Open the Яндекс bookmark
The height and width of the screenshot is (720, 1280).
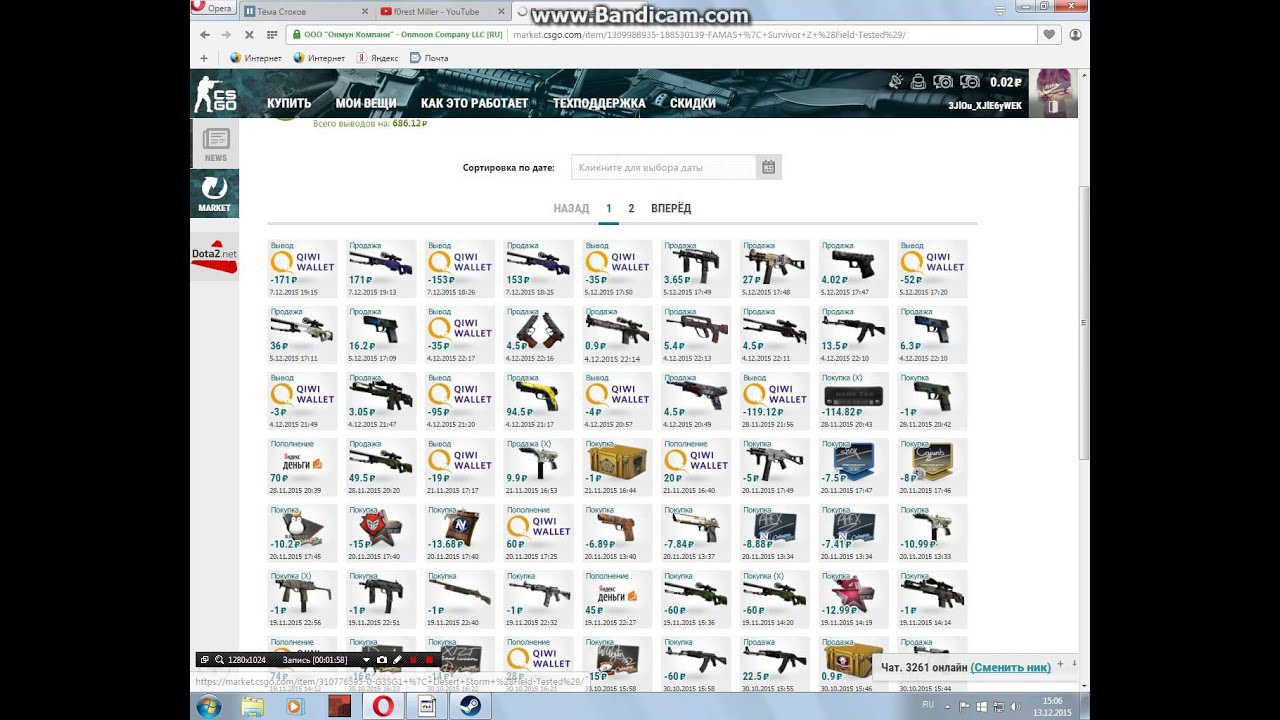(x=377, y=58)
